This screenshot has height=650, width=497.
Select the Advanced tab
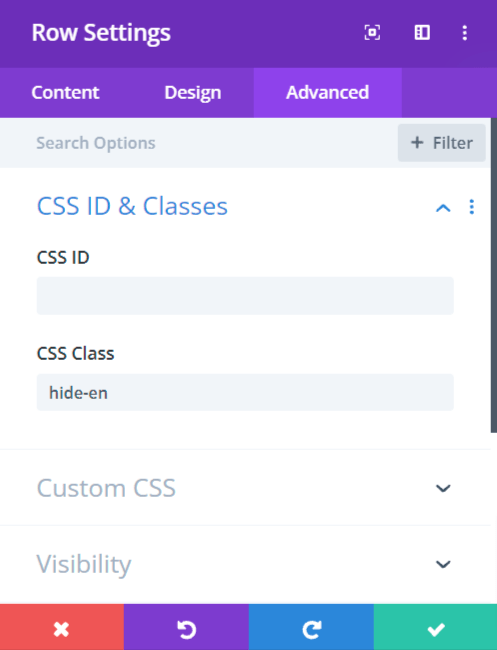point(327,93)
